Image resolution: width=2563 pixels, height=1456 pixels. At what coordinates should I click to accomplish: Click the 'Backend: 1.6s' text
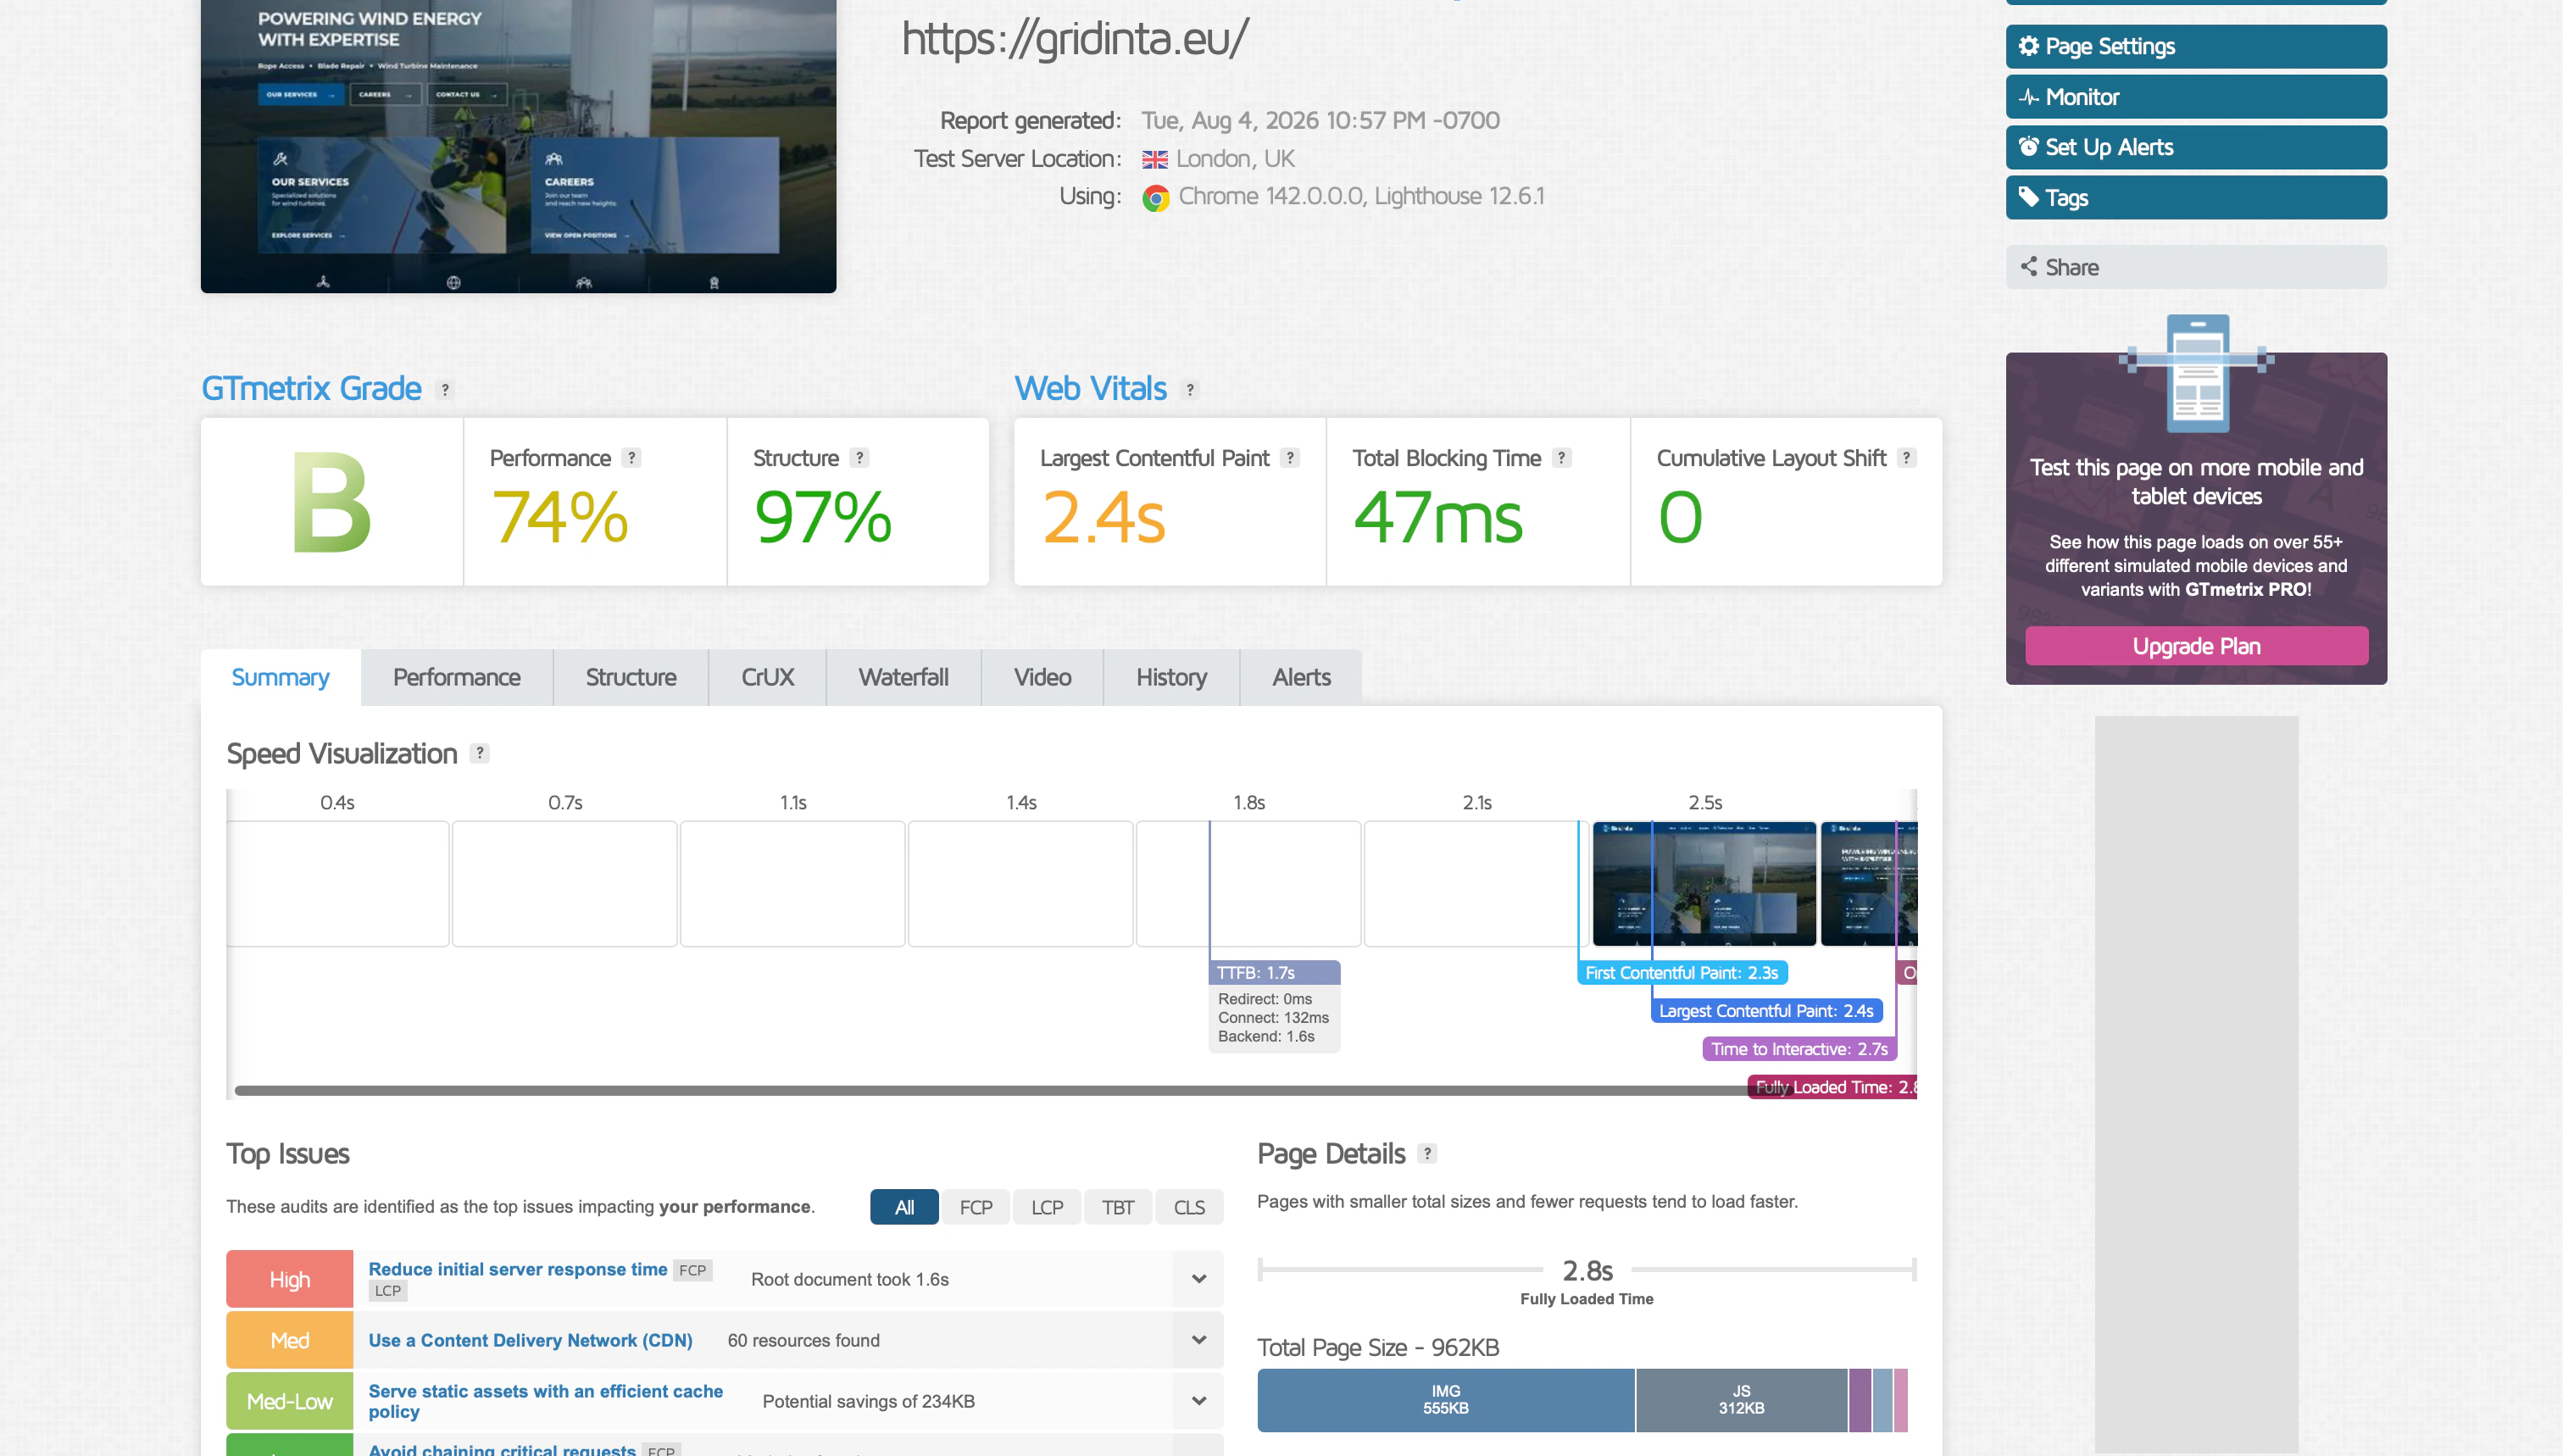tap(1266, 1036)
